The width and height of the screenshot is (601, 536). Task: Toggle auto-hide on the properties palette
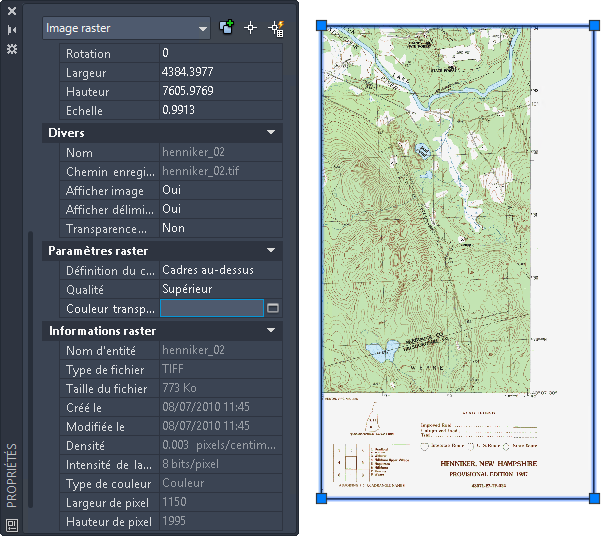pos(12,30)
